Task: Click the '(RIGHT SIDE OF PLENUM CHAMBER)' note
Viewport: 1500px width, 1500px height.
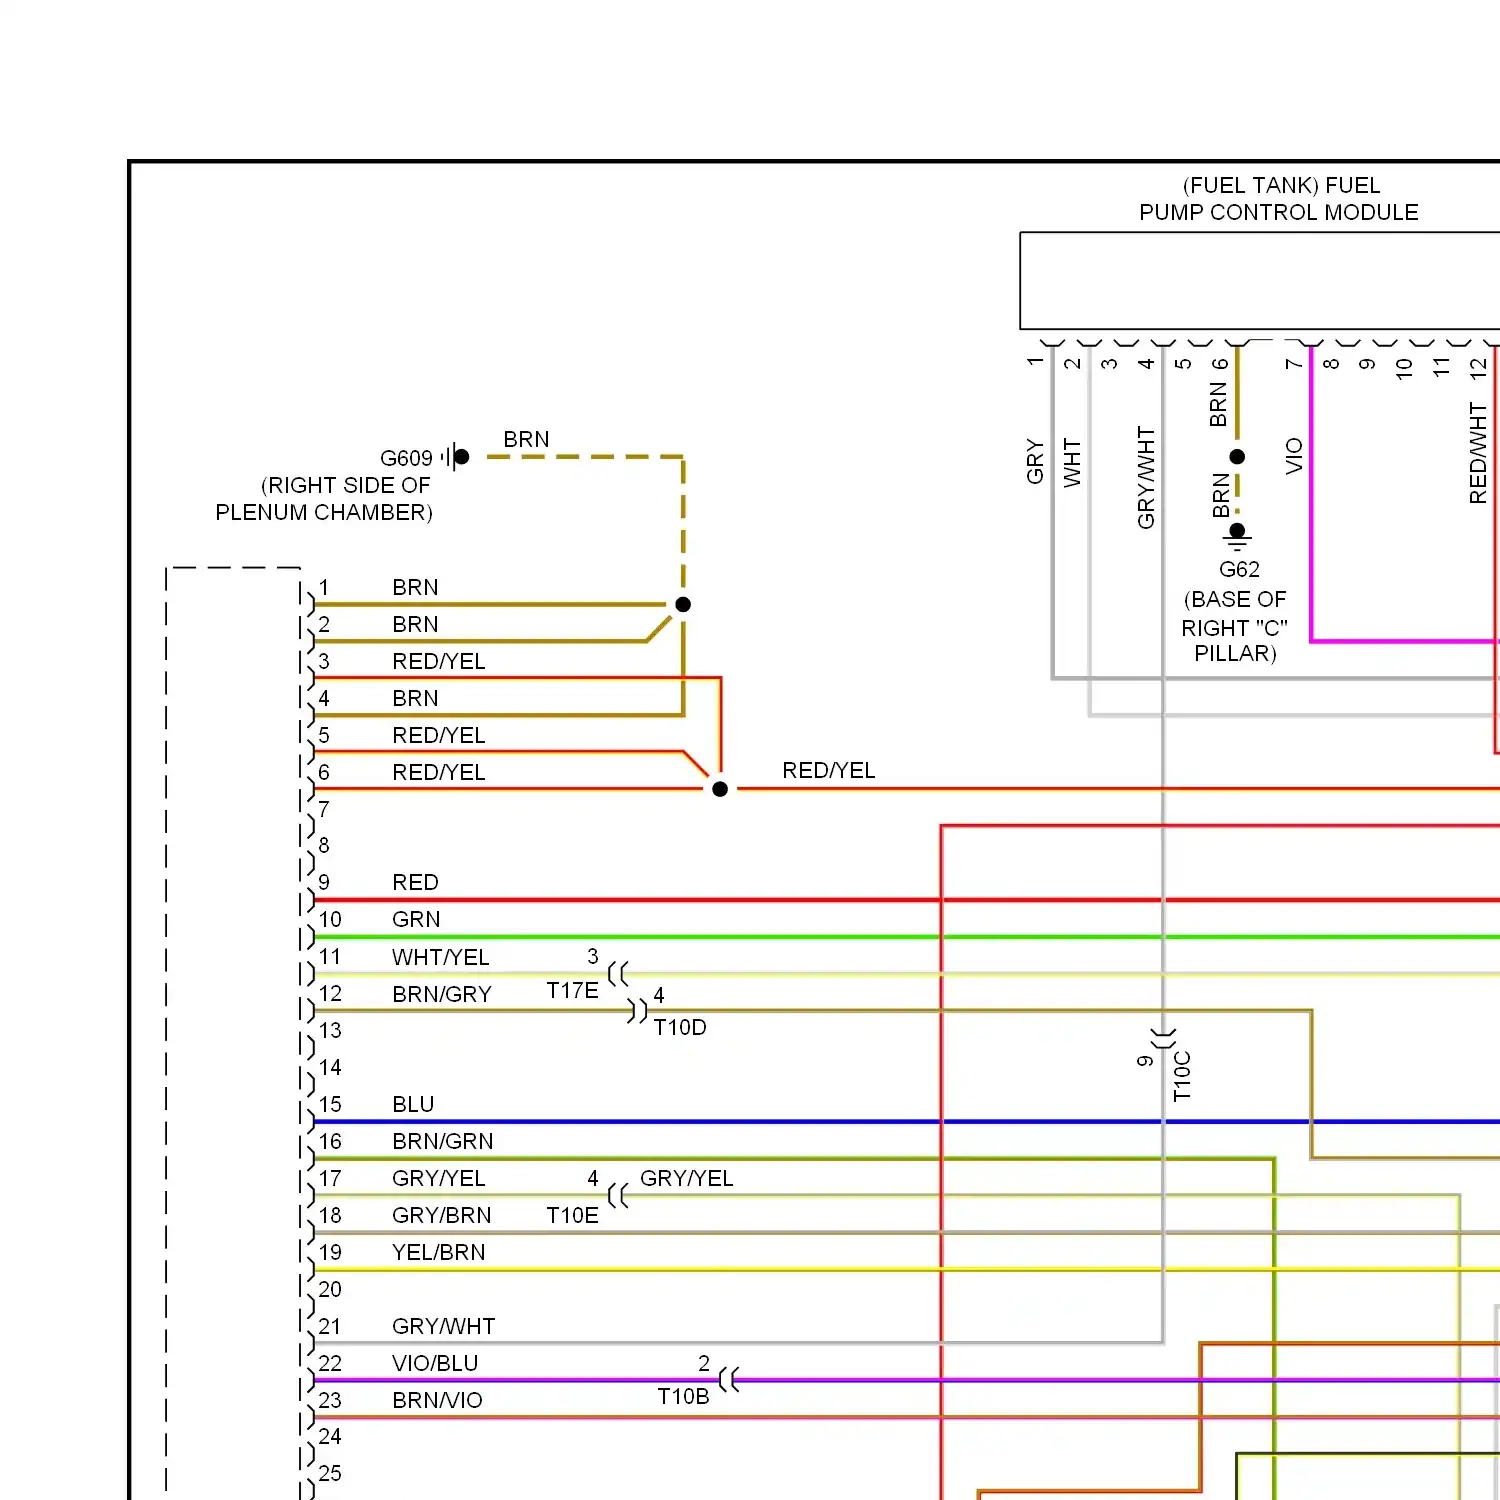Action: point(324,499)
